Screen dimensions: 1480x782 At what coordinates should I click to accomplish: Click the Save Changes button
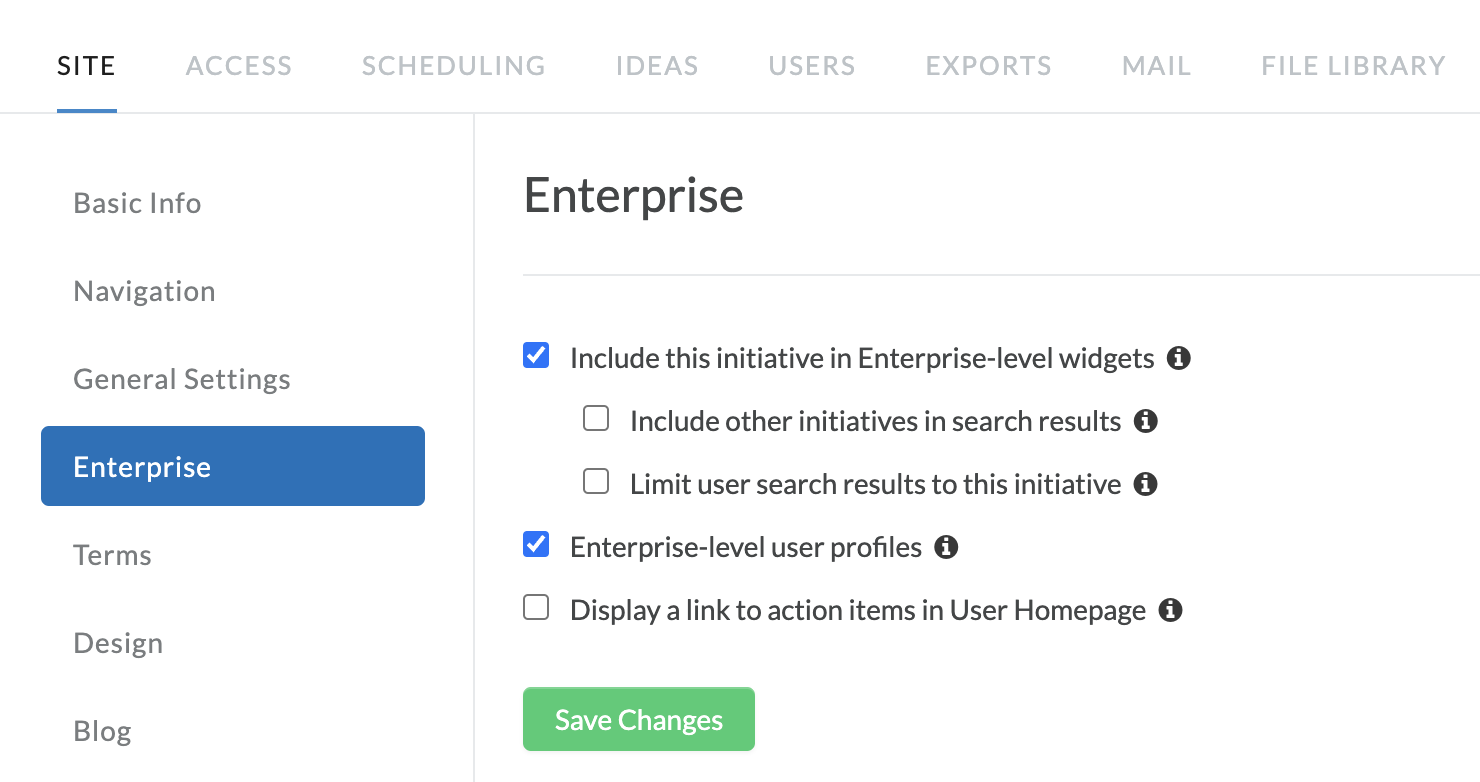pyautogui.click(x=639, y=719)
